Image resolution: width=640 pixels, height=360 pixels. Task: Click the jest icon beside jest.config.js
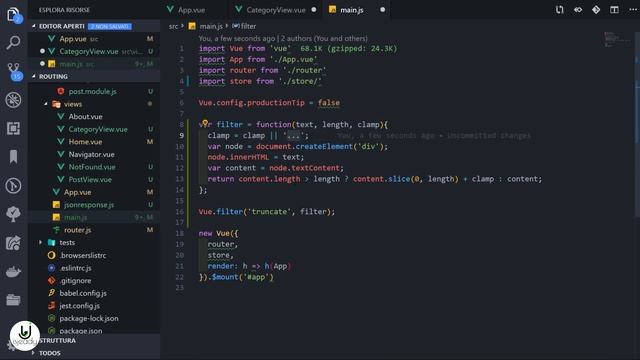51,306
